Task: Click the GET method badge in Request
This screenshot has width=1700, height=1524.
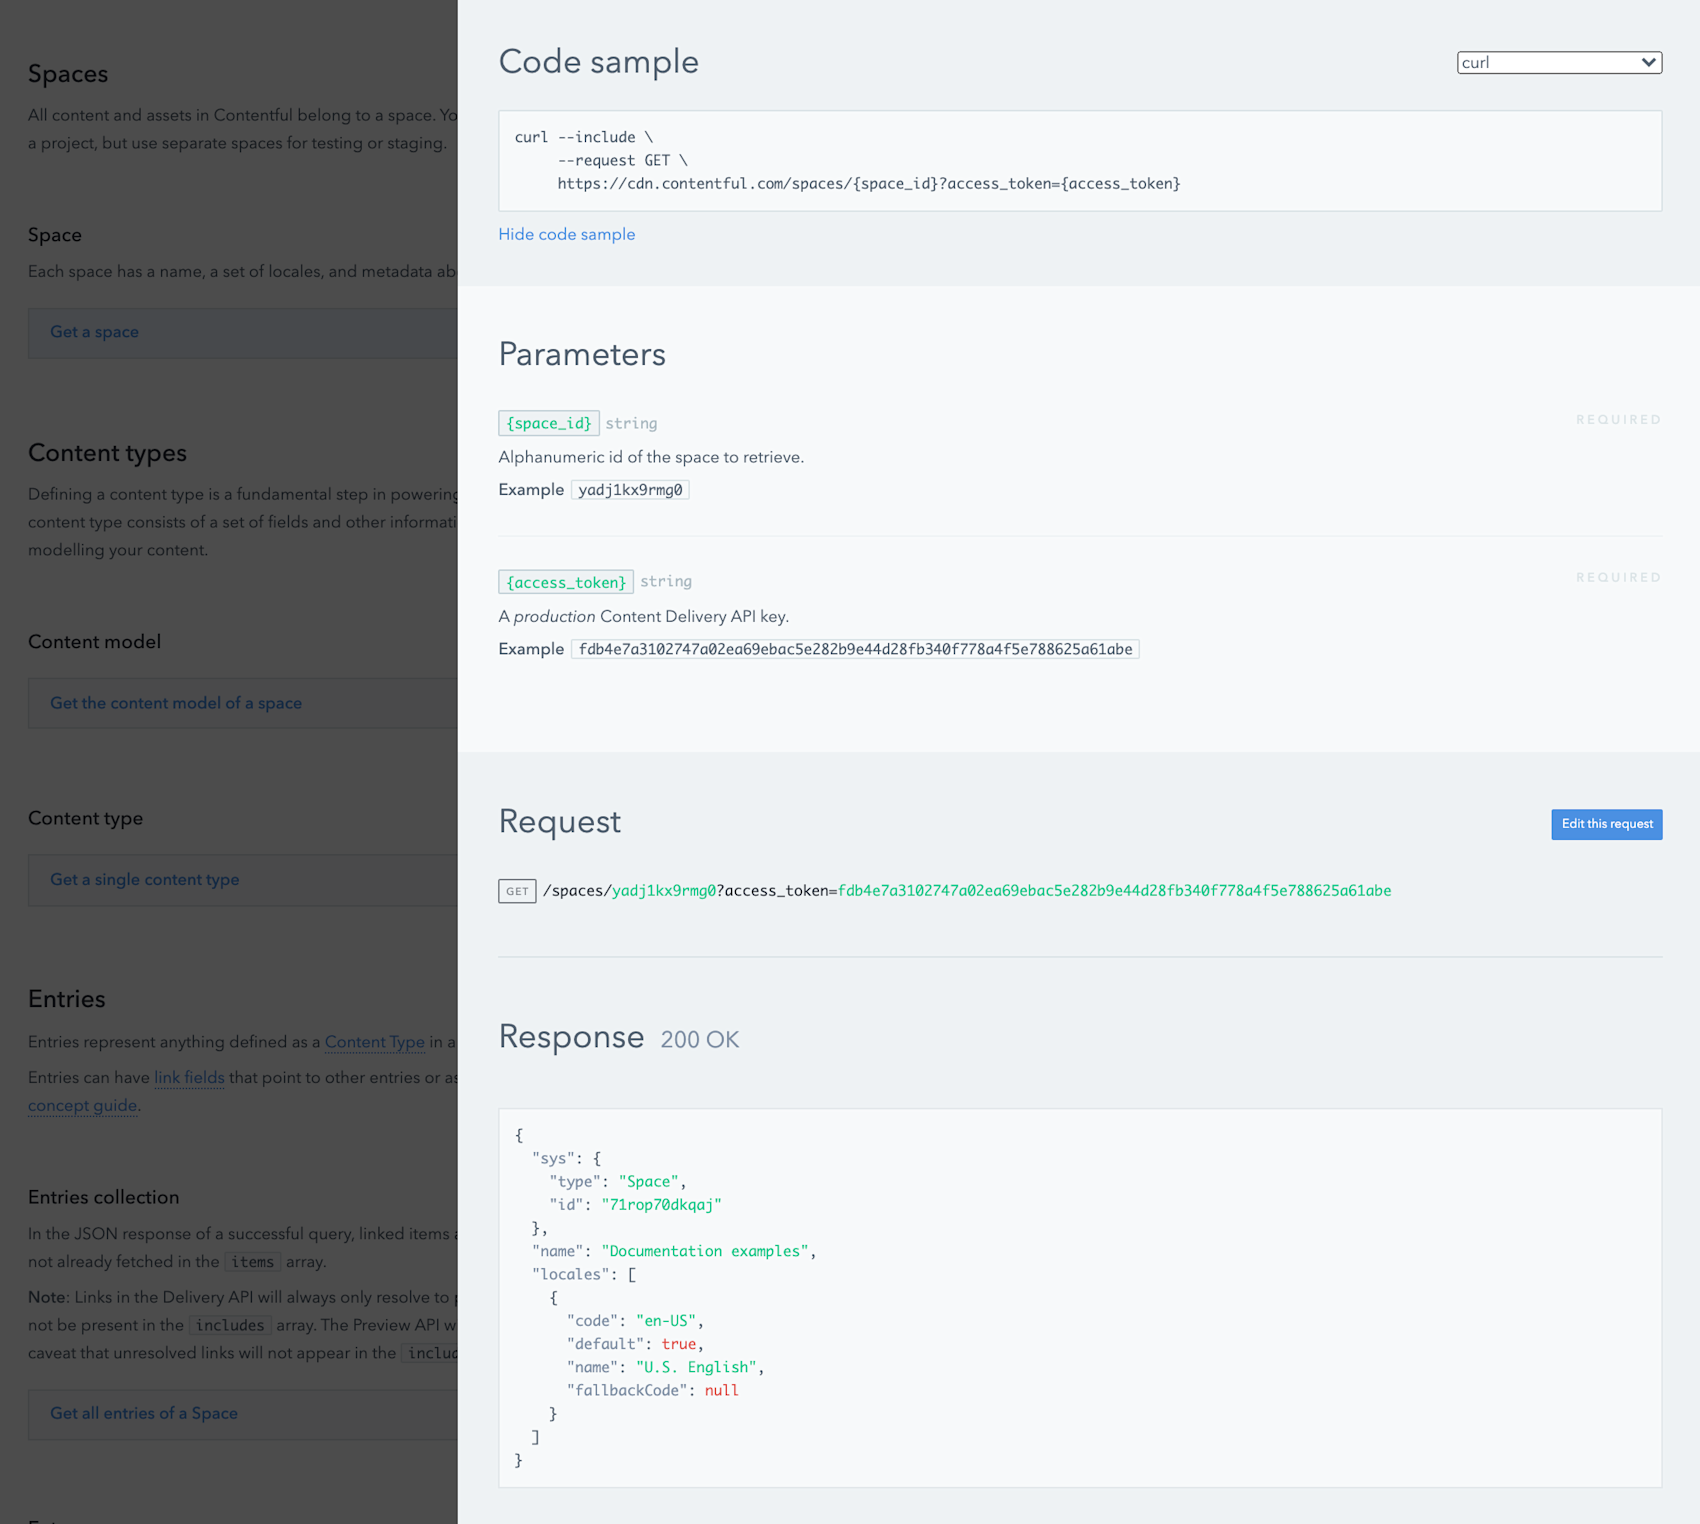Action: (516, 890)
